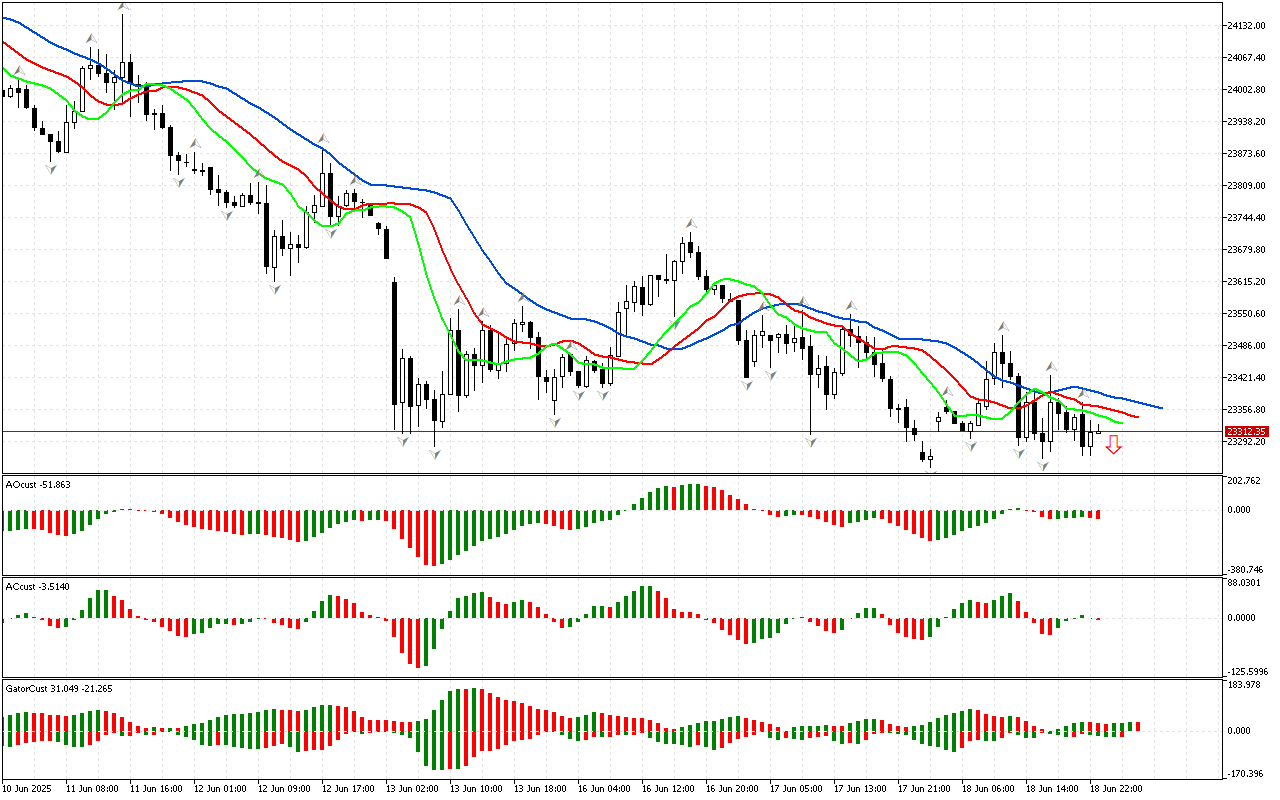Viewport: 1280px width, 800px height.
Task: Click 202.762 on the AOcust scale
Action: (x=1246, y=481)
